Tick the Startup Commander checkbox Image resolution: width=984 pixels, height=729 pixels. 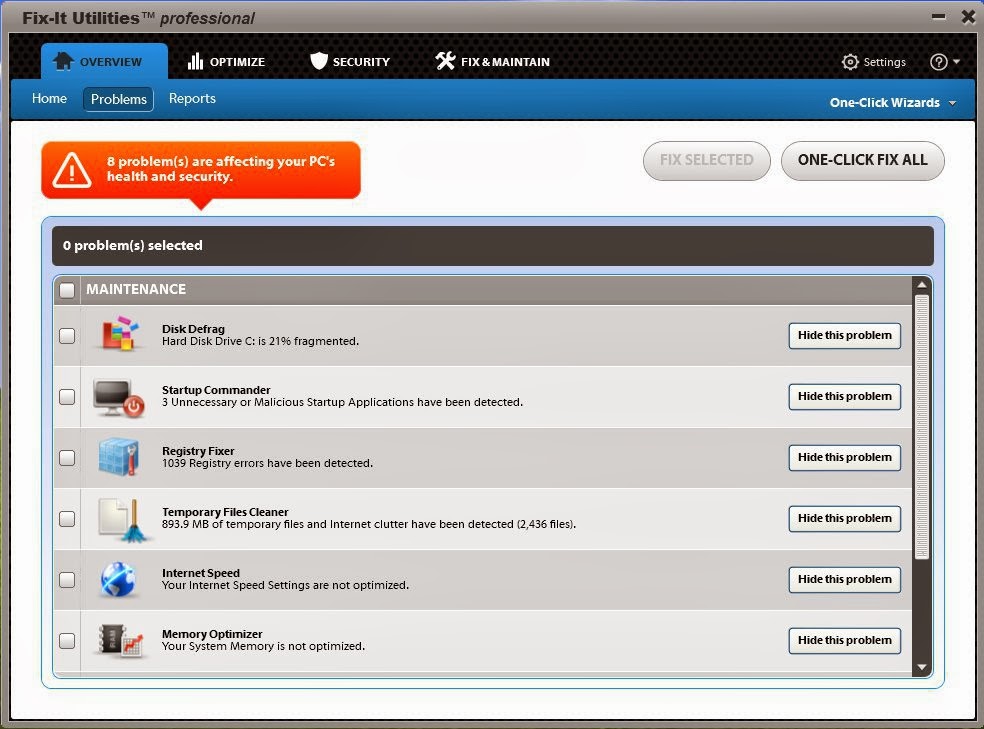click(x=67, y=396)
